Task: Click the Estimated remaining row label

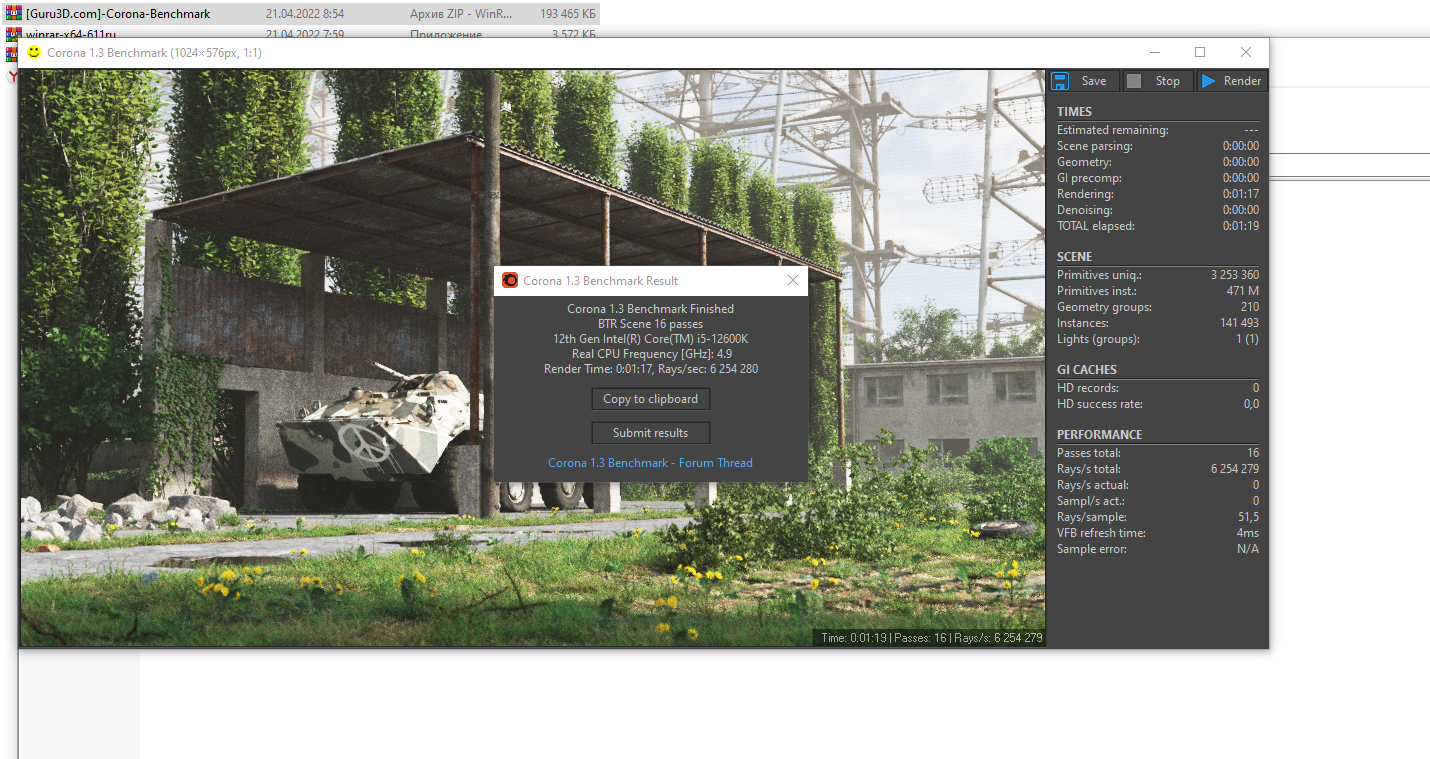Action: point(1112,130)
